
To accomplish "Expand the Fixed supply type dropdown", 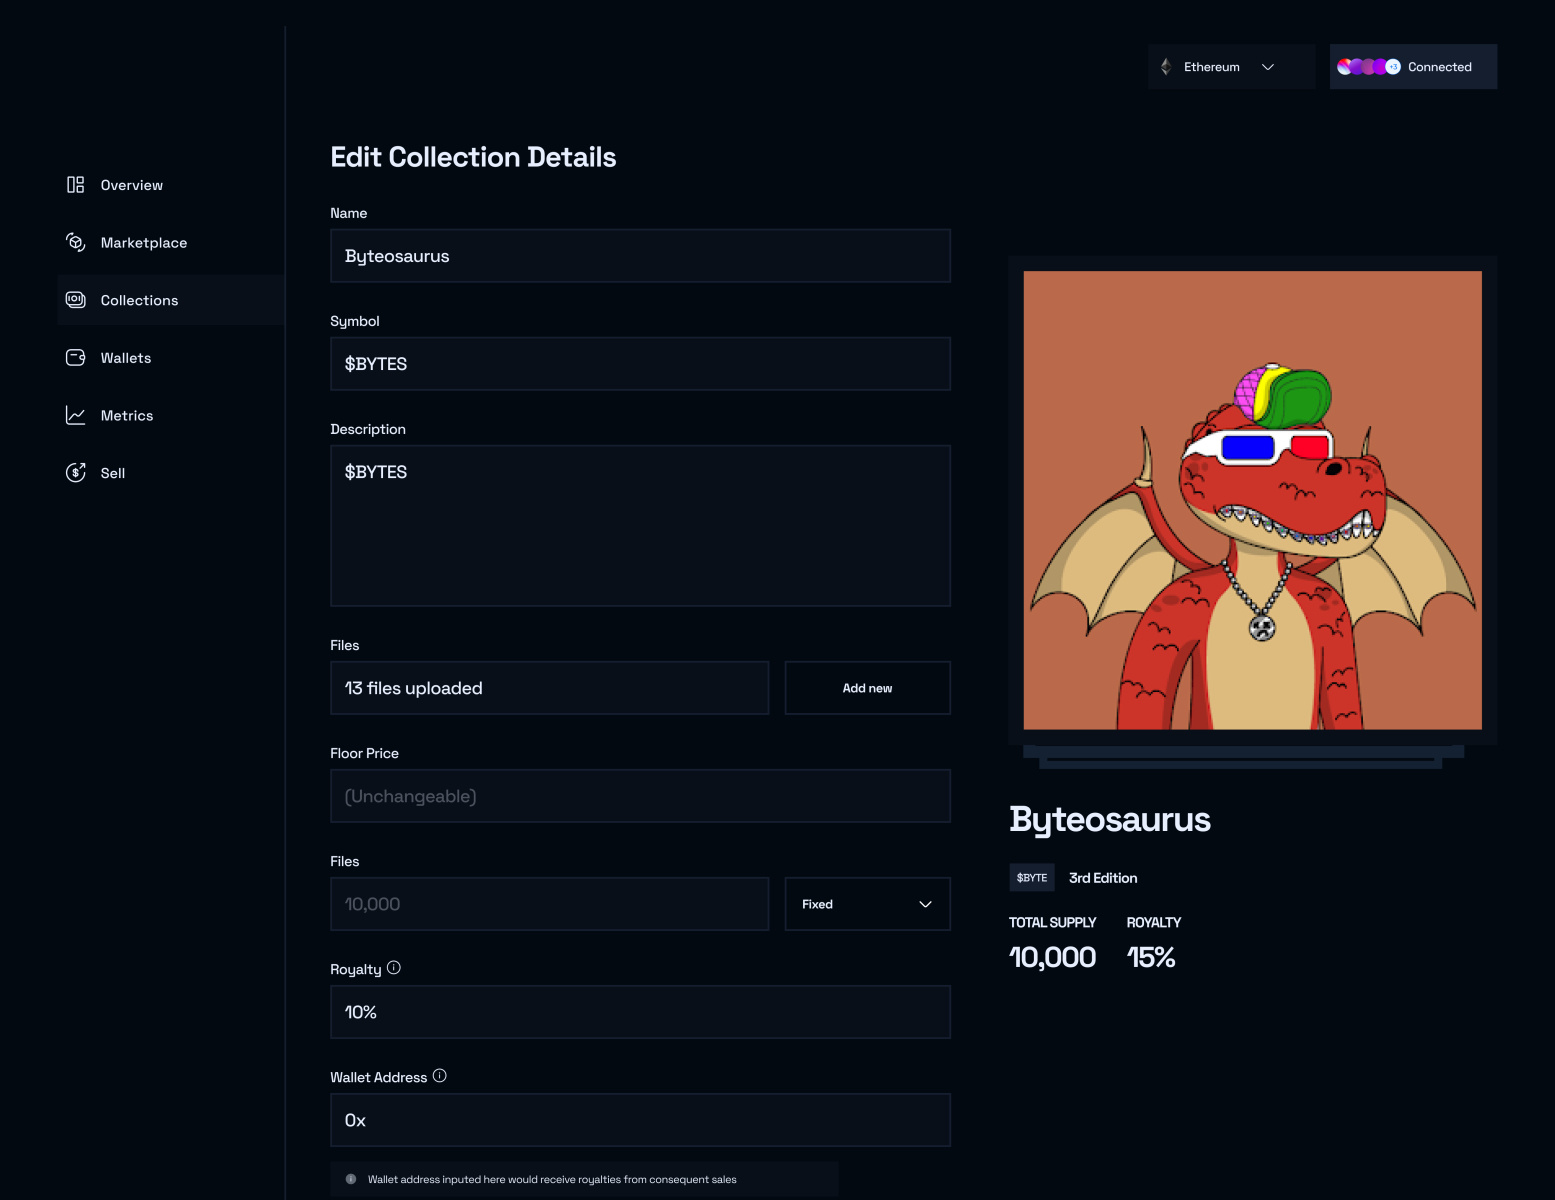I will (x=867, y=904).
